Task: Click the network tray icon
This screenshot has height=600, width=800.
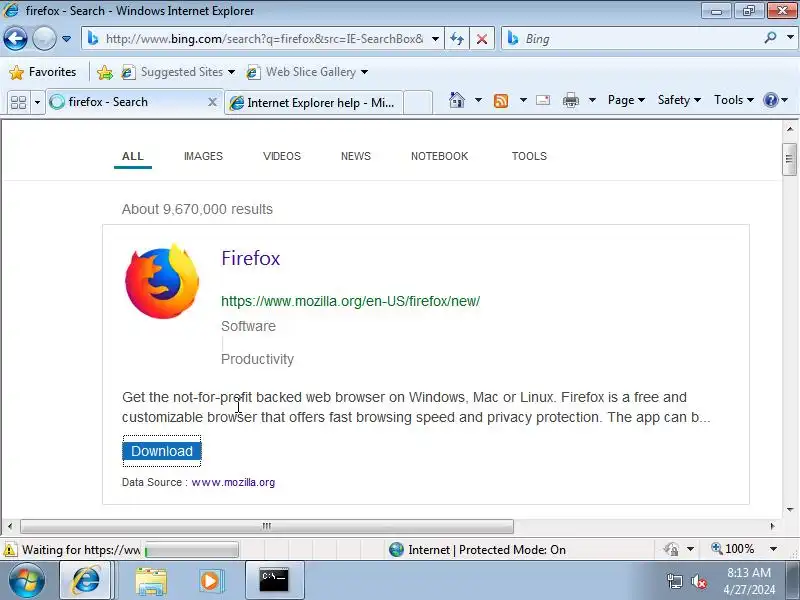Action: [x=674, y=581]
